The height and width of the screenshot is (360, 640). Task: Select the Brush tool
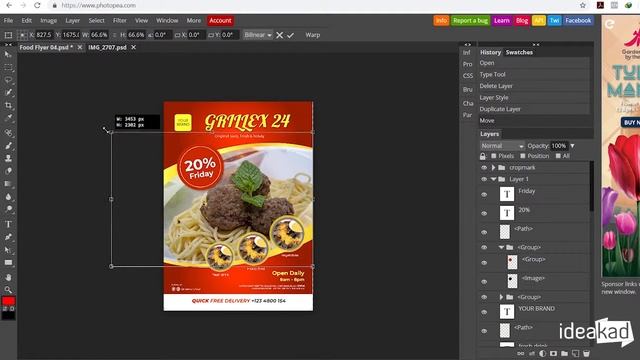[8, 145]
